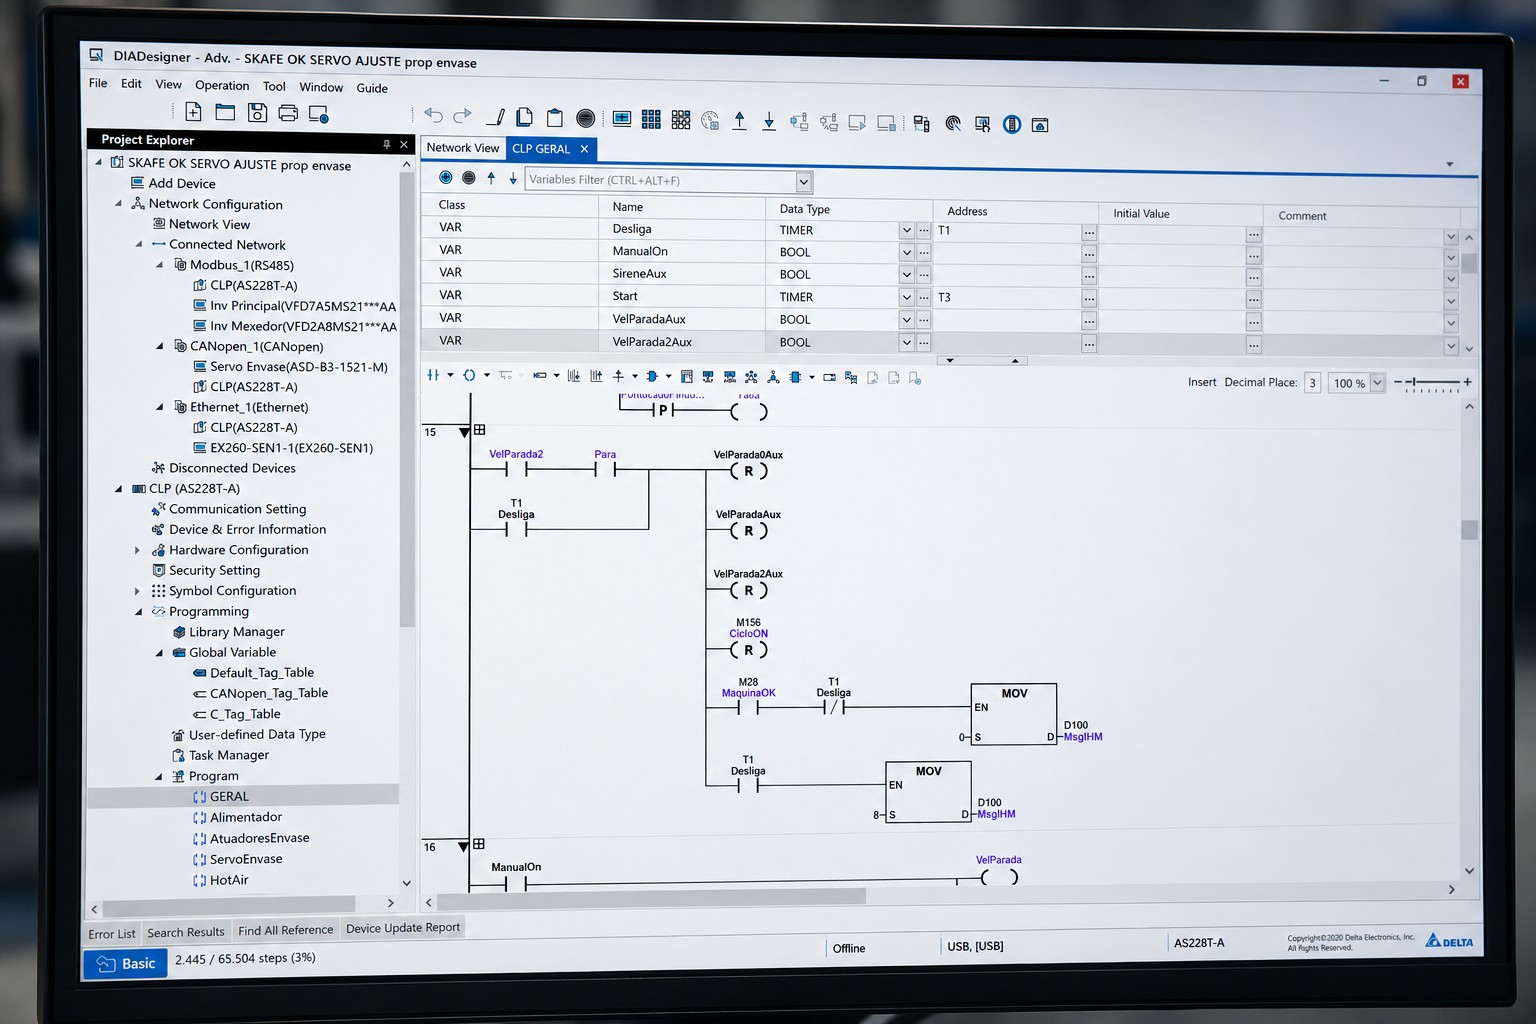1536x1024 pixels.
Task: Open Task Manager in Project Explorer
Action: point(229,755)
